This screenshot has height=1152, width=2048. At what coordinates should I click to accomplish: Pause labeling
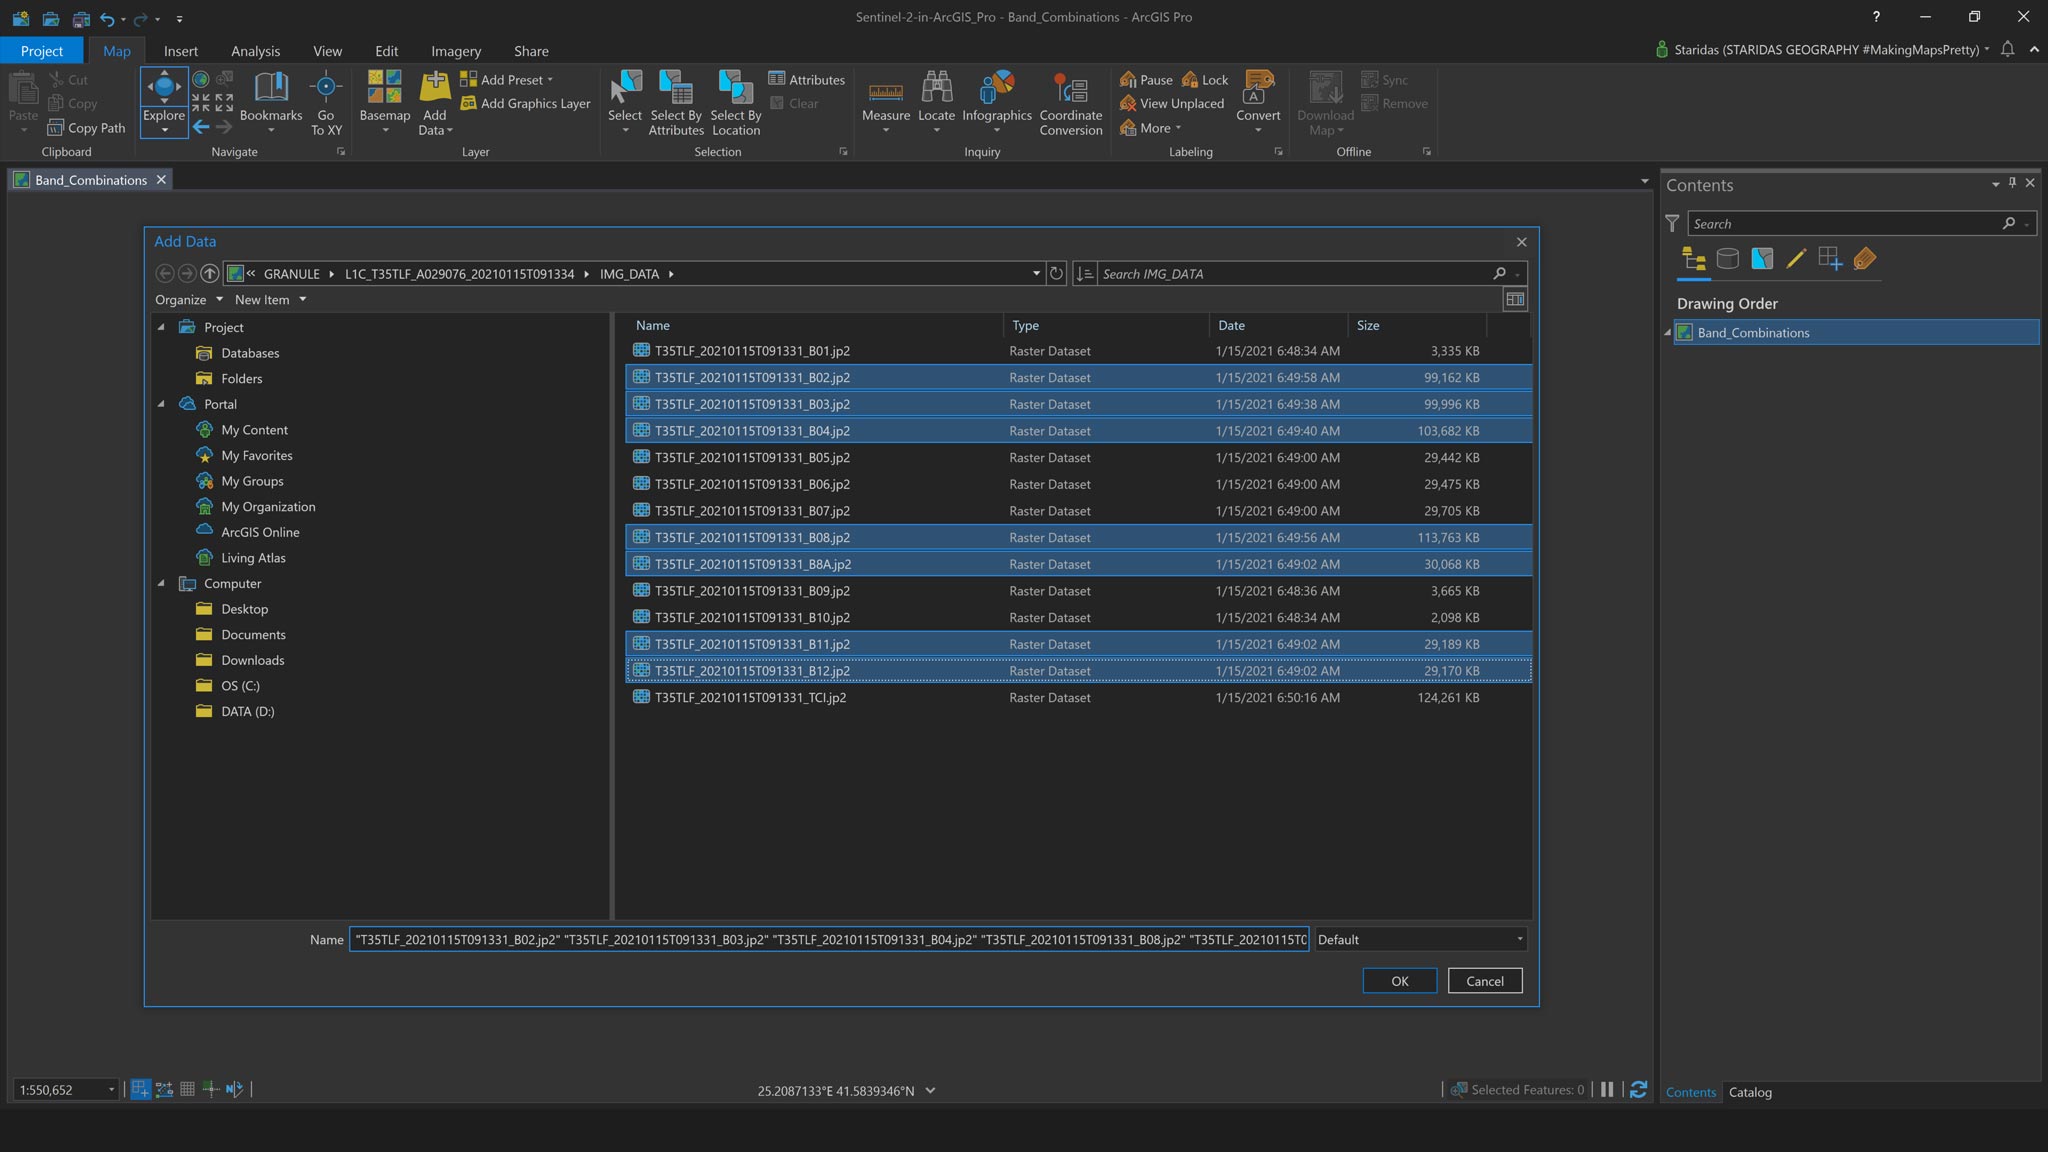point(1146,80)
